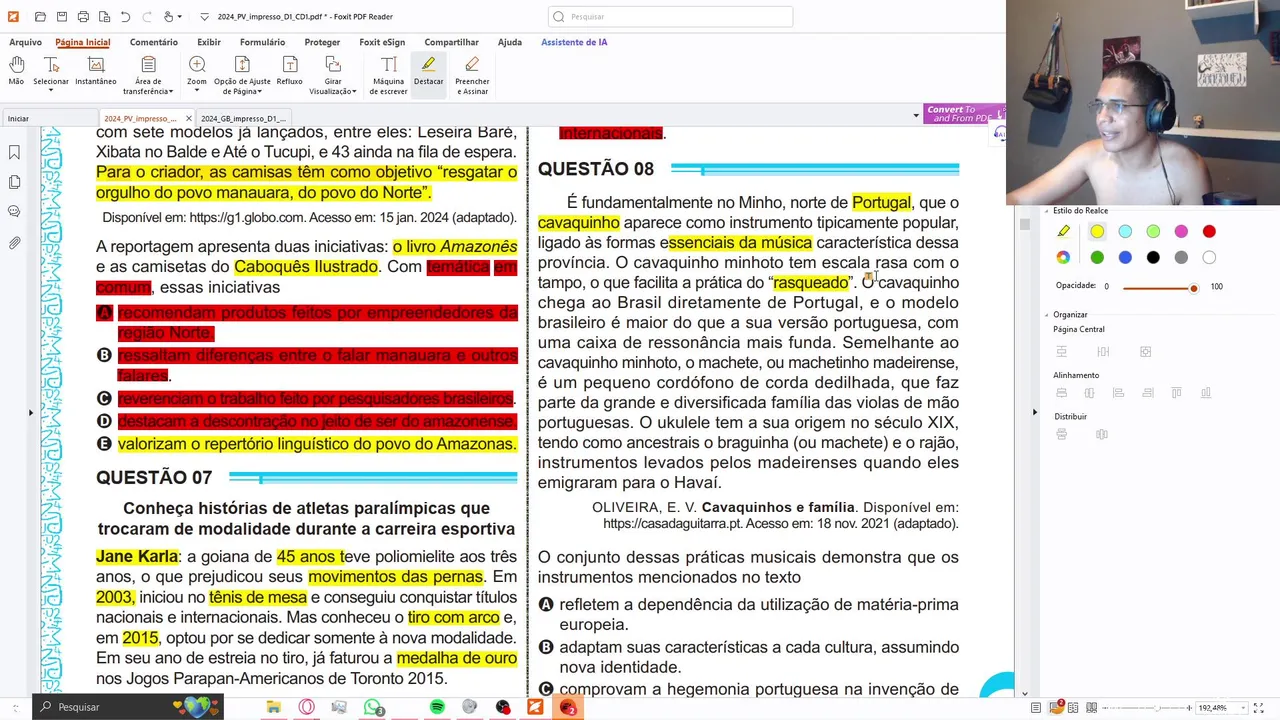Click the redo arrow icon
The height and width of the screenshot is (720, 1280).
pyautogui.click(x=146, y=17)
